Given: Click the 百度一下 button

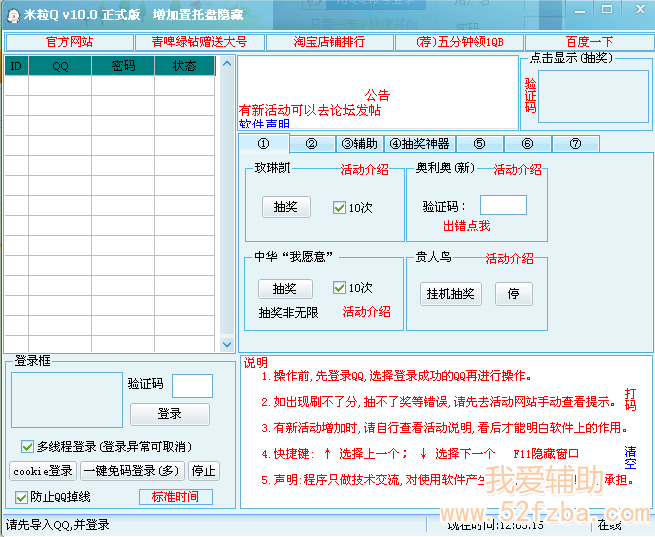Looking at the screenshot, I should [589, 42].
